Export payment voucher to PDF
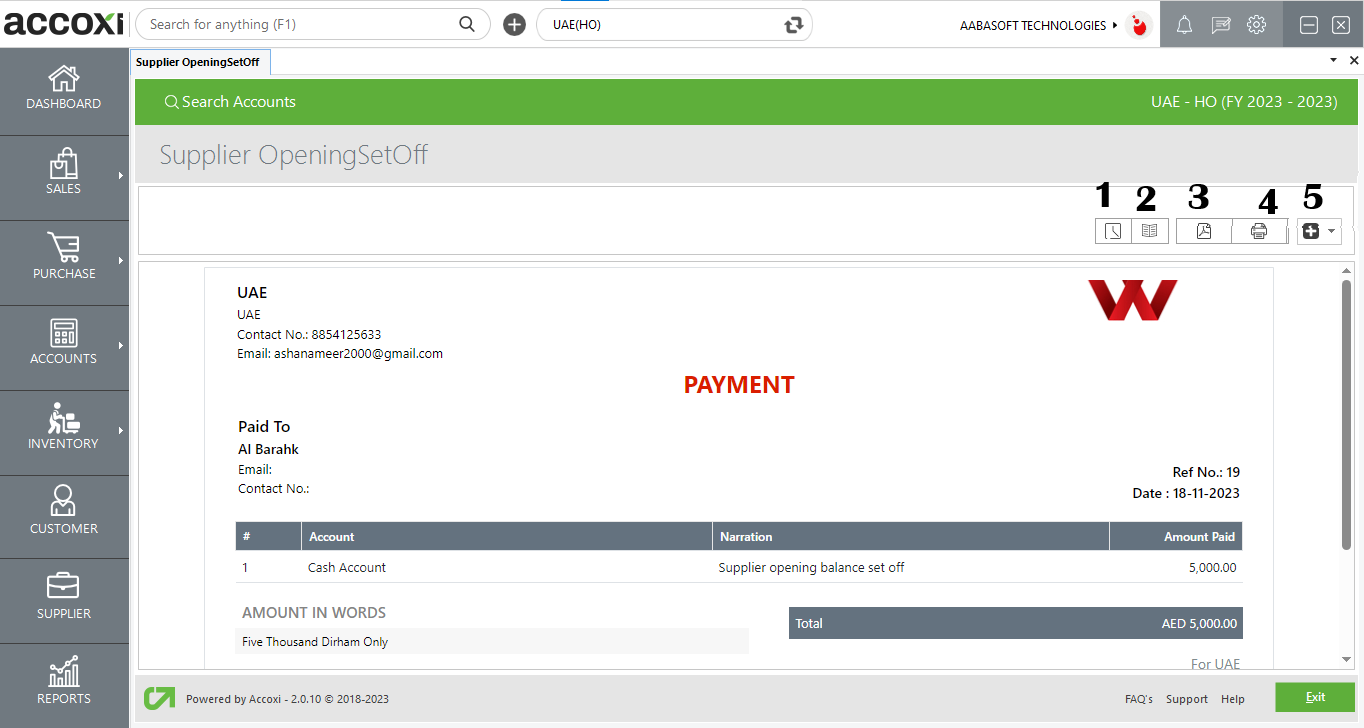The image size is (1364, 728). 1204,231
